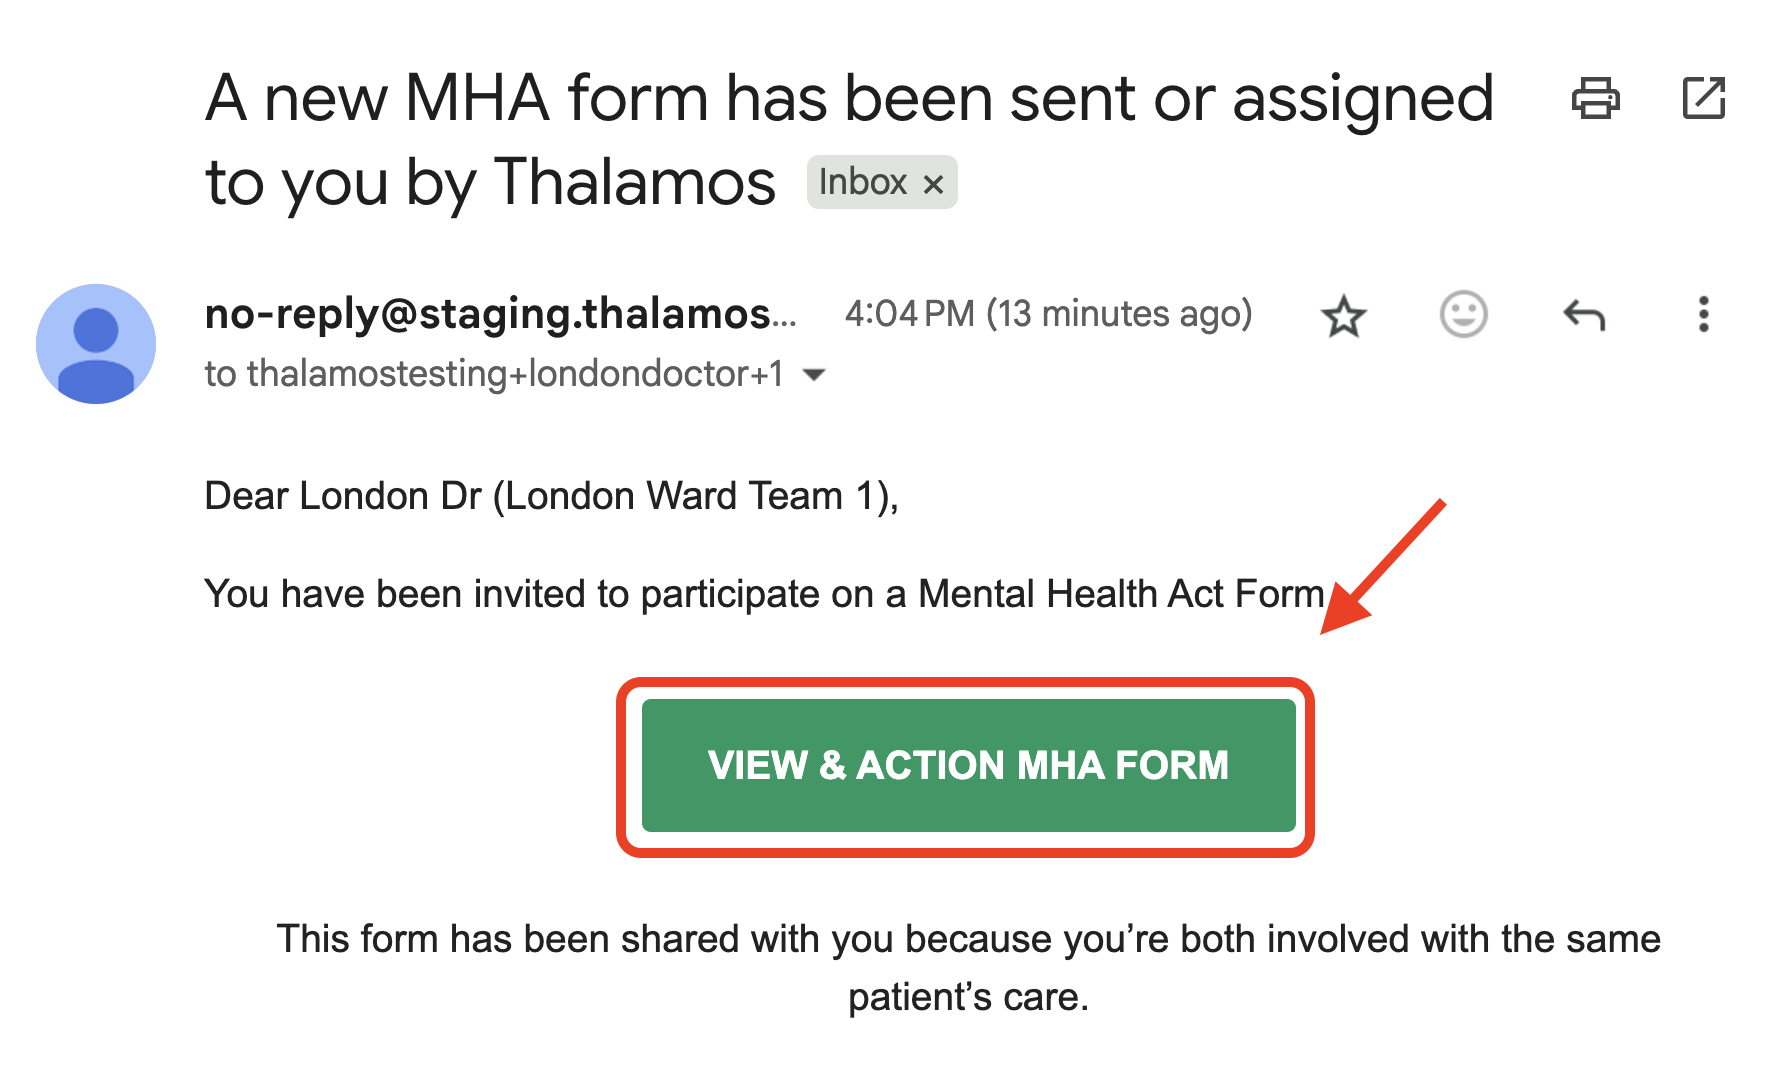Click the word Thalamos in the subject
Viewport: 1792px width, 1080px height.
pos(635,182)
